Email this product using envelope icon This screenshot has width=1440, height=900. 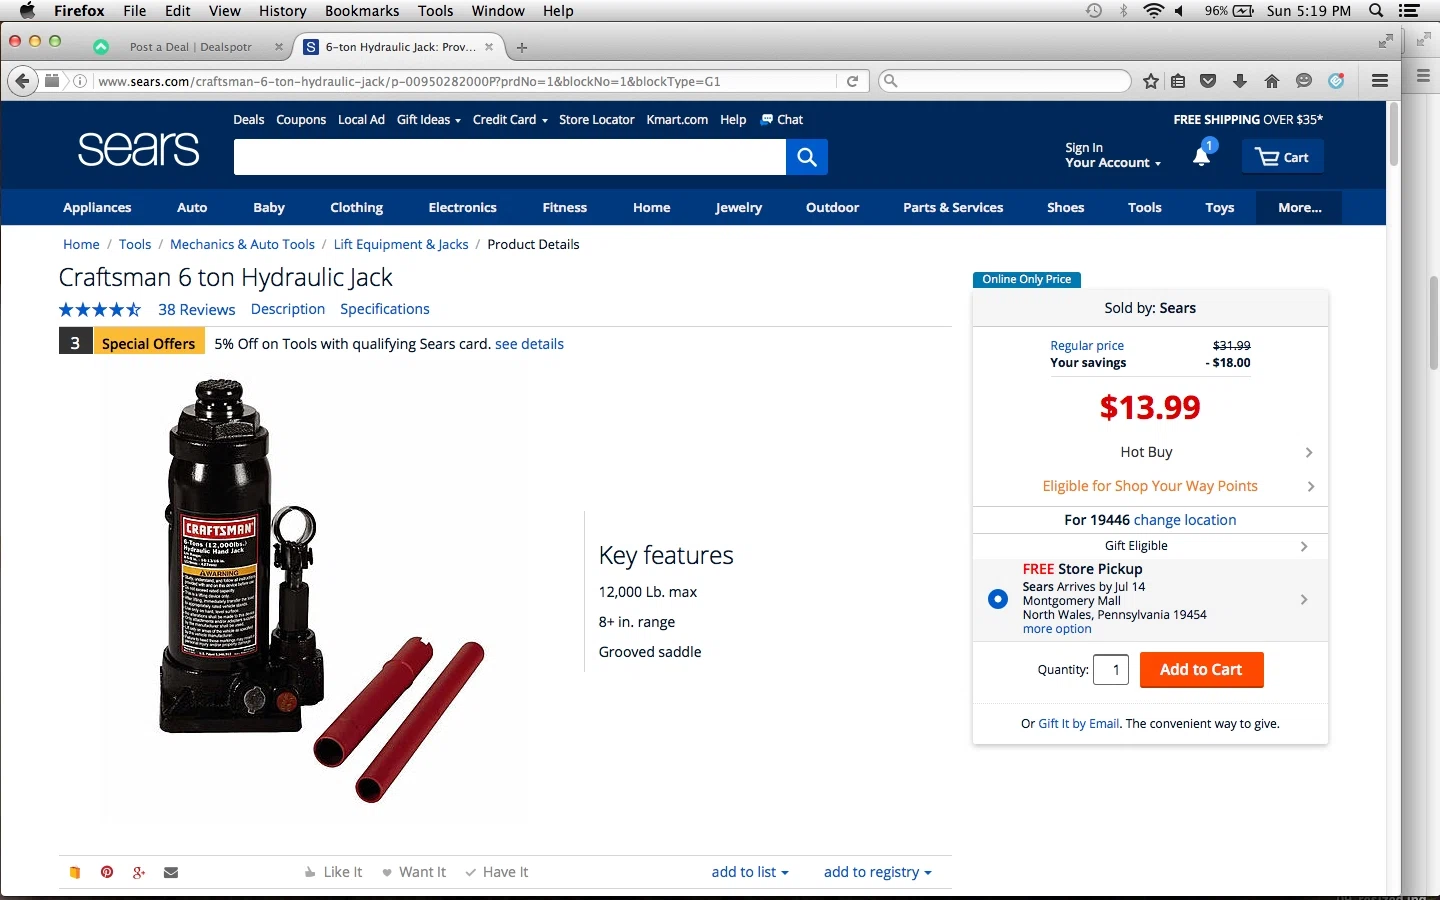tap(171, 872)
